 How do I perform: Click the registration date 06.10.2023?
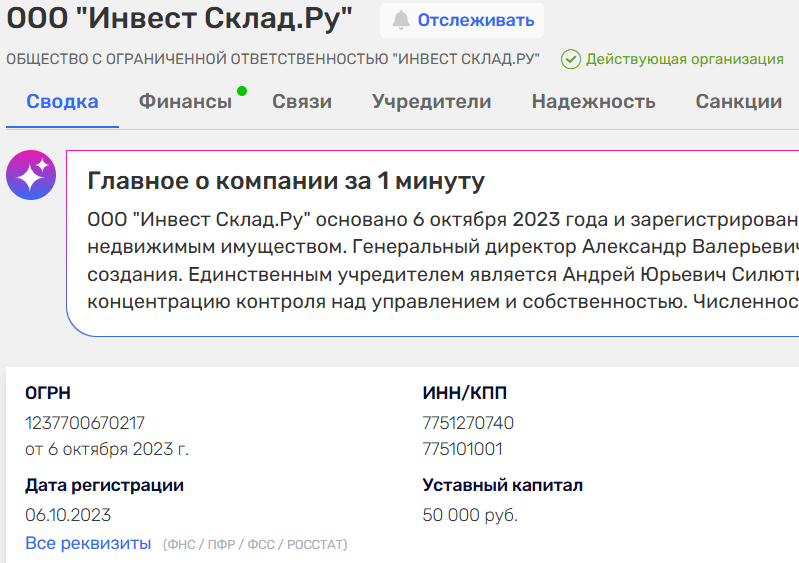point(68,515)
